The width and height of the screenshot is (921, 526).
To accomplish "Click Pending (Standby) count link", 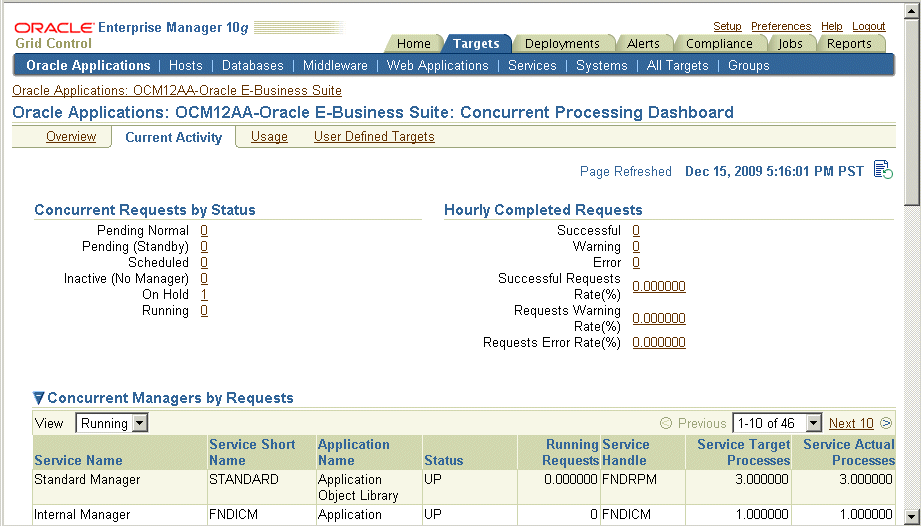I will 204,247.
